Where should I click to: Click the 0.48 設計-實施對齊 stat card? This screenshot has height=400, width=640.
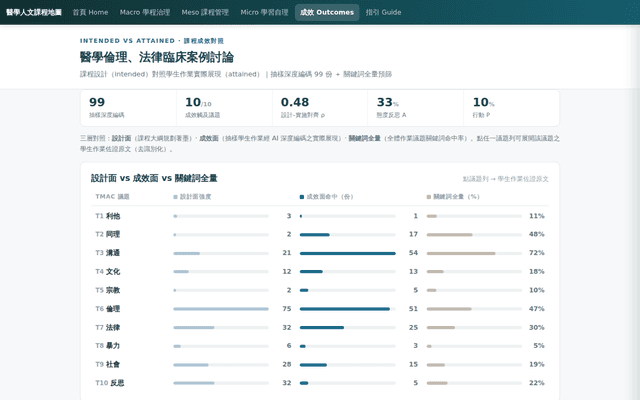[x=320, y=108]
